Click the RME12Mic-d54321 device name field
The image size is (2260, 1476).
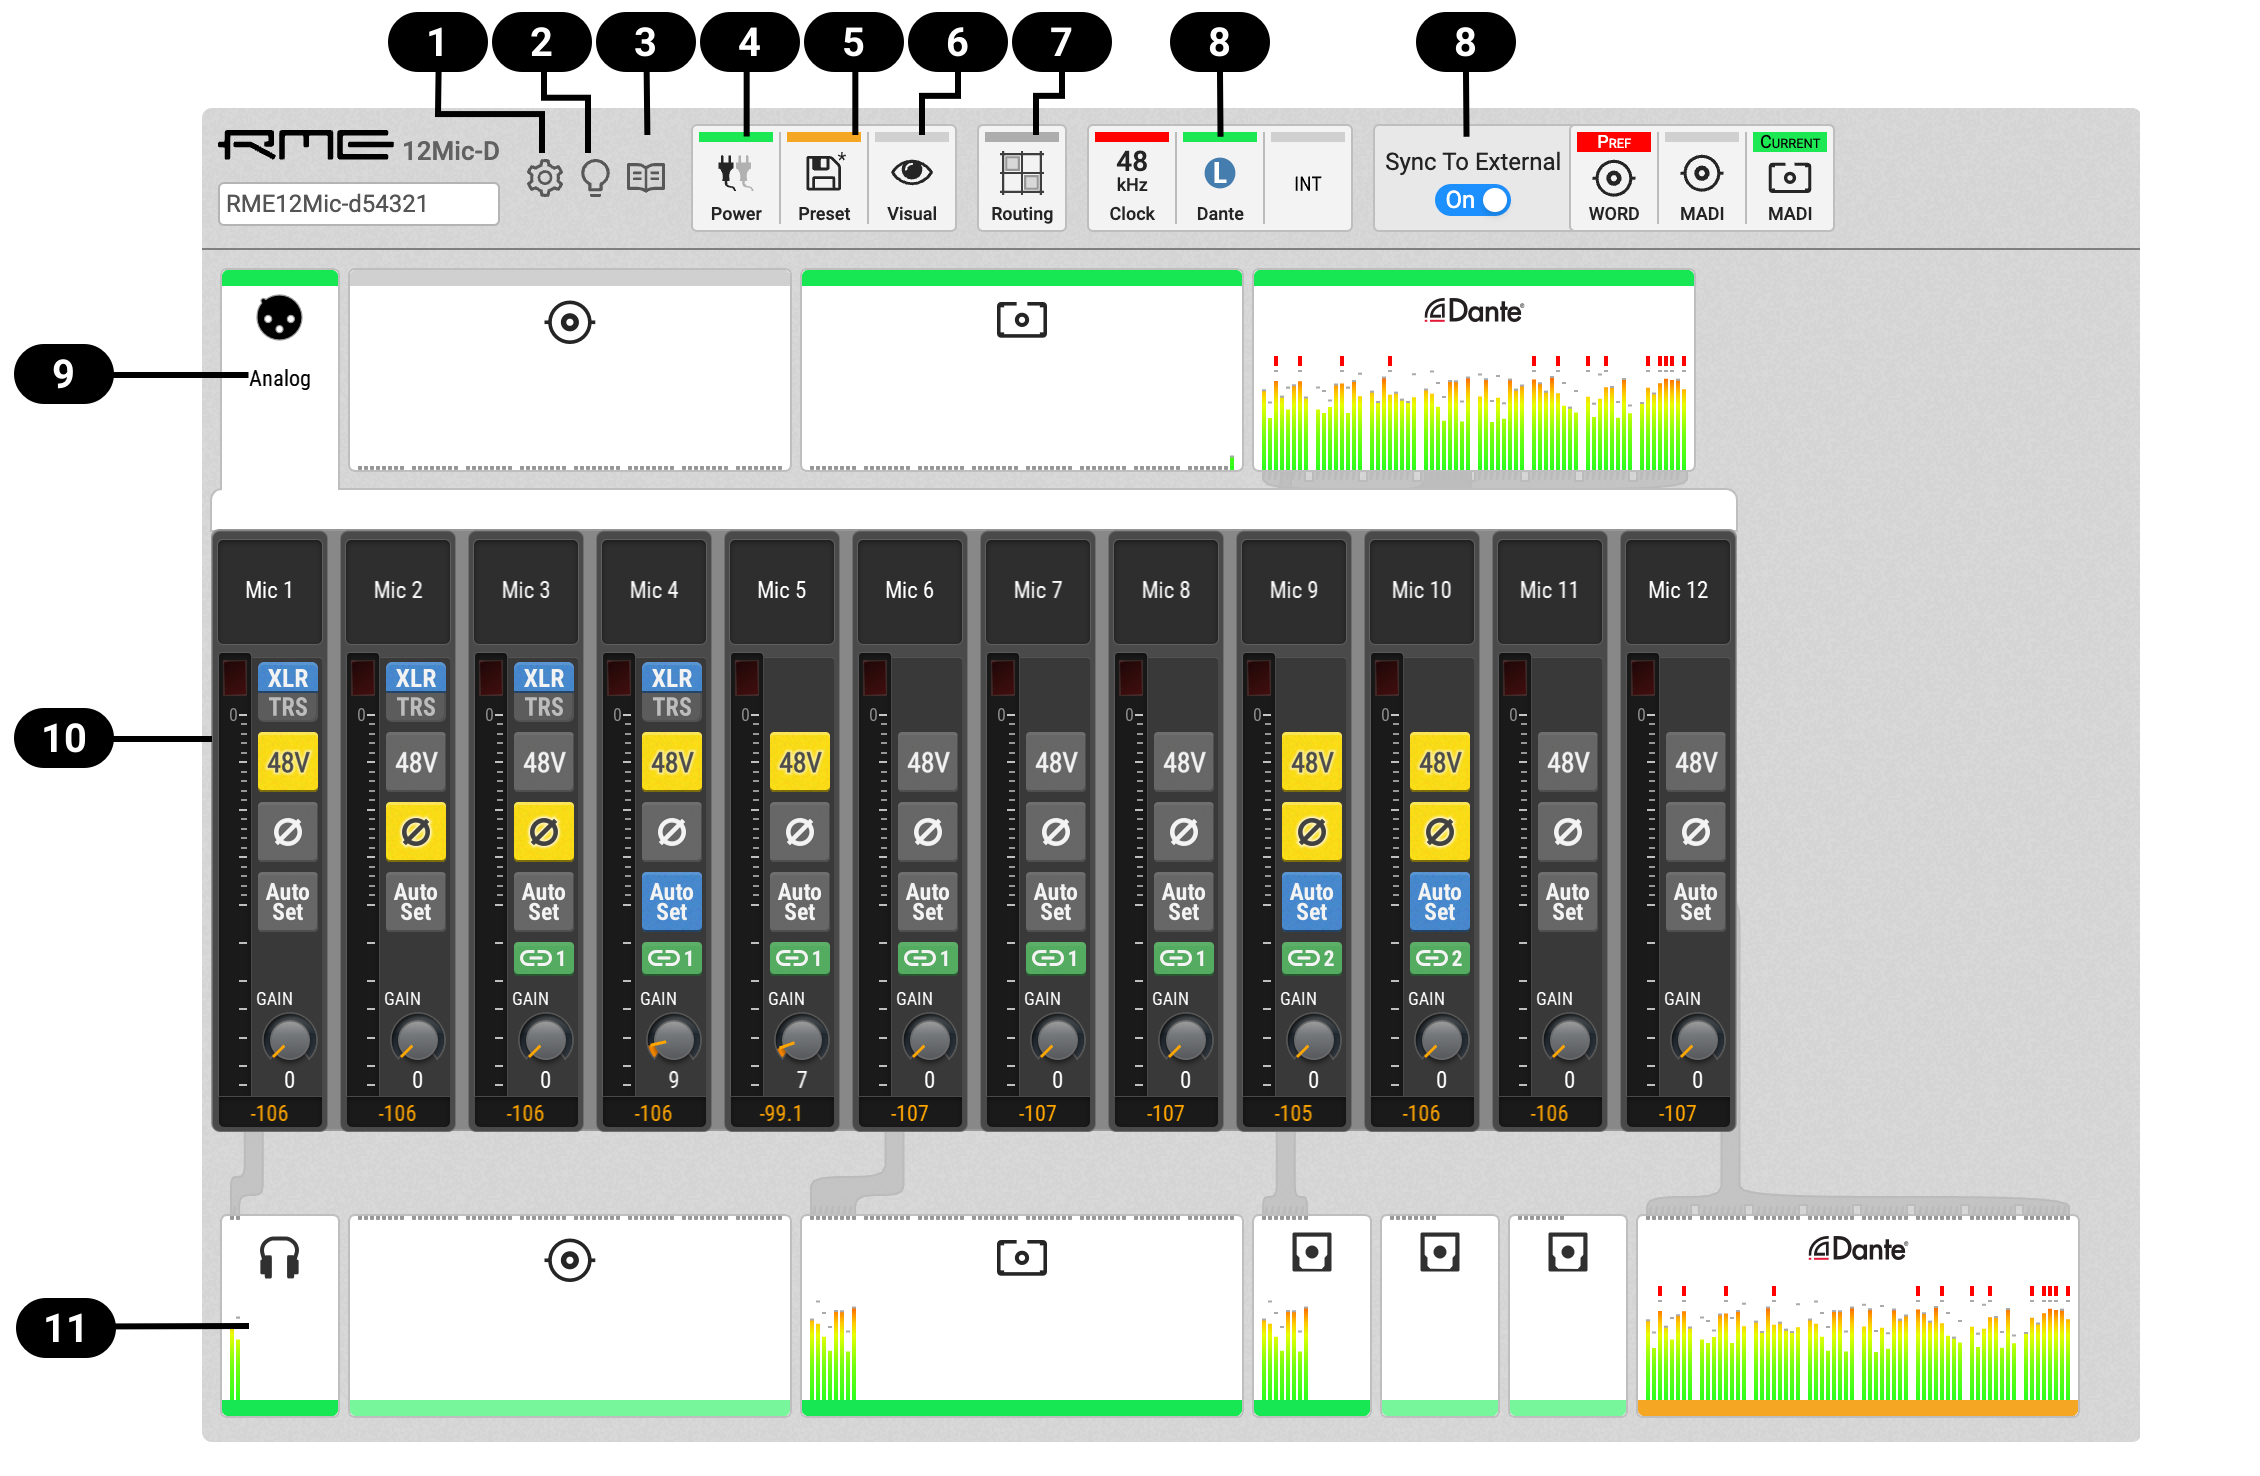(358, 204)
